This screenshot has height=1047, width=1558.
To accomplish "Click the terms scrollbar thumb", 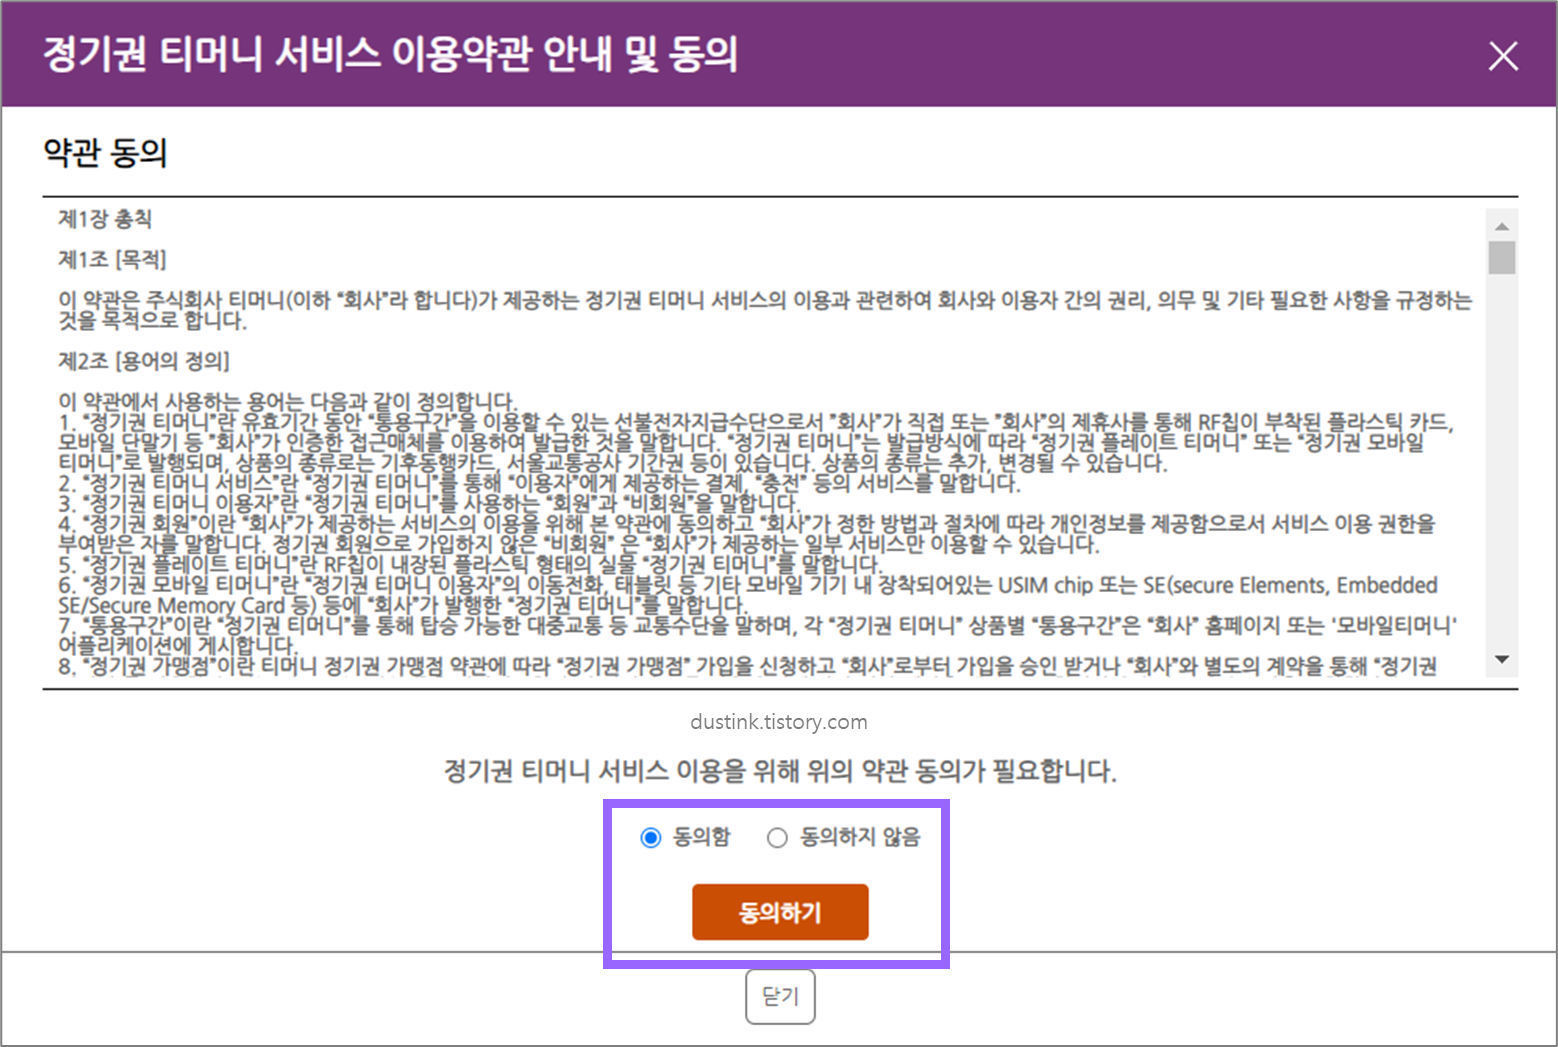I will [x=1501, y=258].
